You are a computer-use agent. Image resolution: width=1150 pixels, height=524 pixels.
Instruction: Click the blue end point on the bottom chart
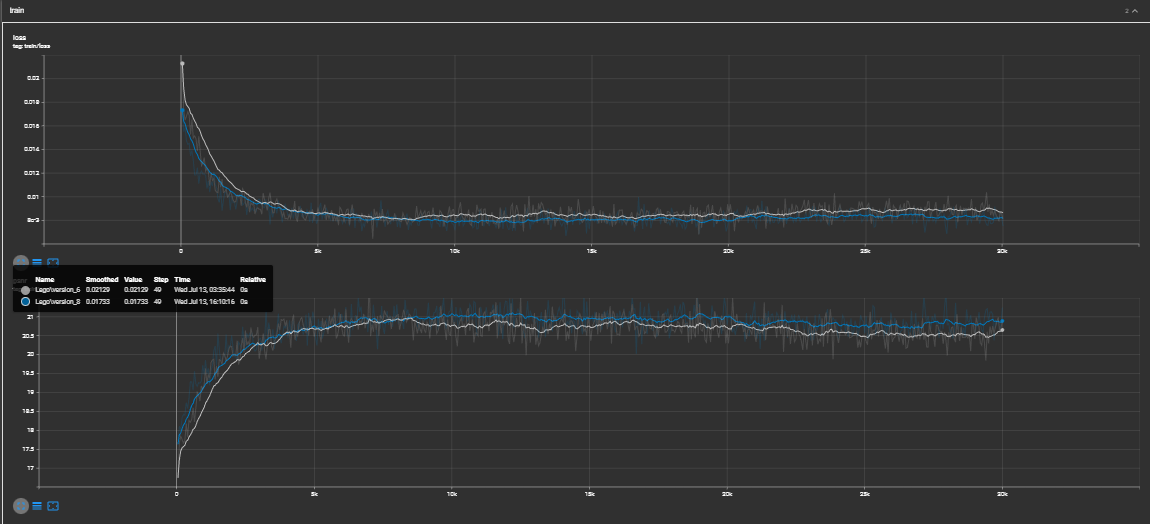coord(1002,321)
